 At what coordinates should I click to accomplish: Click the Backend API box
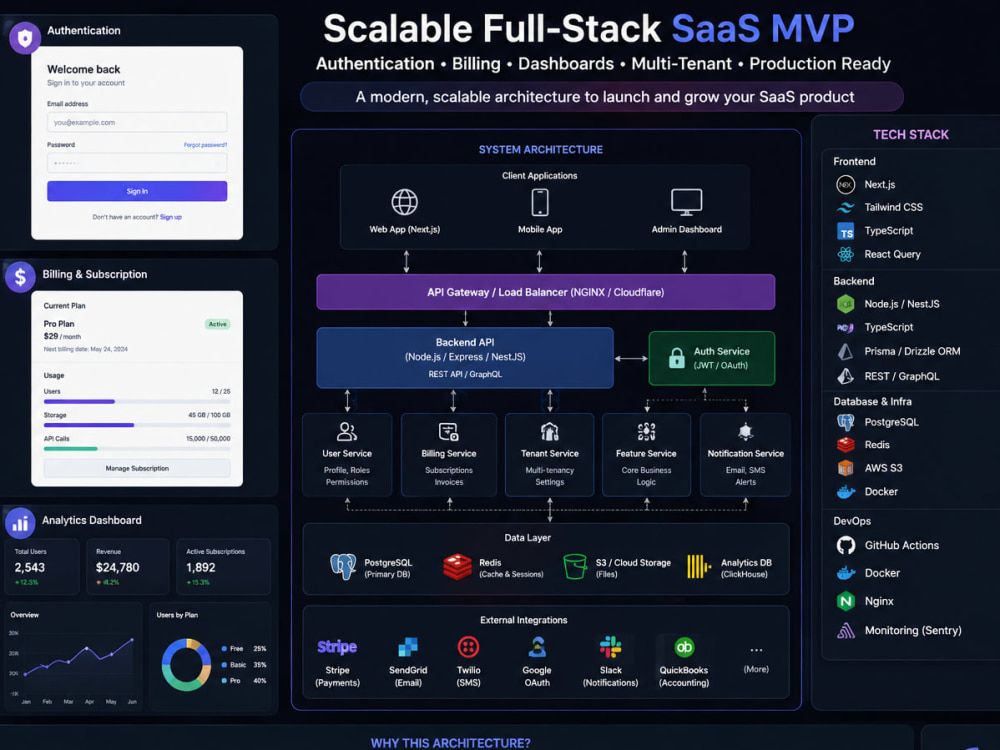pyautogui.click(x=465, y=358)
